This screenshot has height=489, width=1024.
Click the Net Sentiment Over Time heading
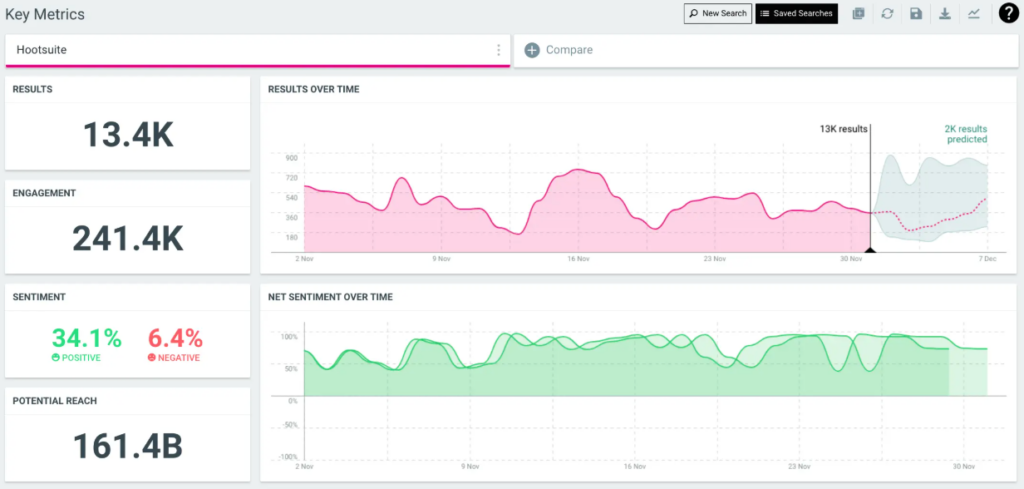(330, 297)
